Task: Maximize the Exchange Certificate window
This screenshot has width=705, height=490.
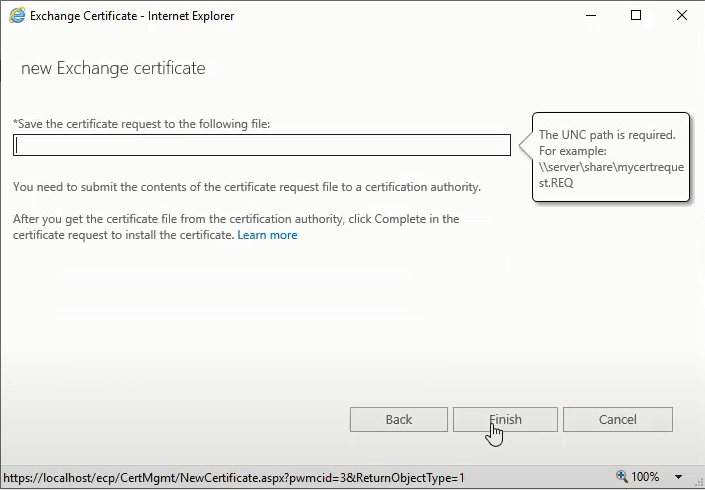Action: pyautogui.click(x=636, y=16)
